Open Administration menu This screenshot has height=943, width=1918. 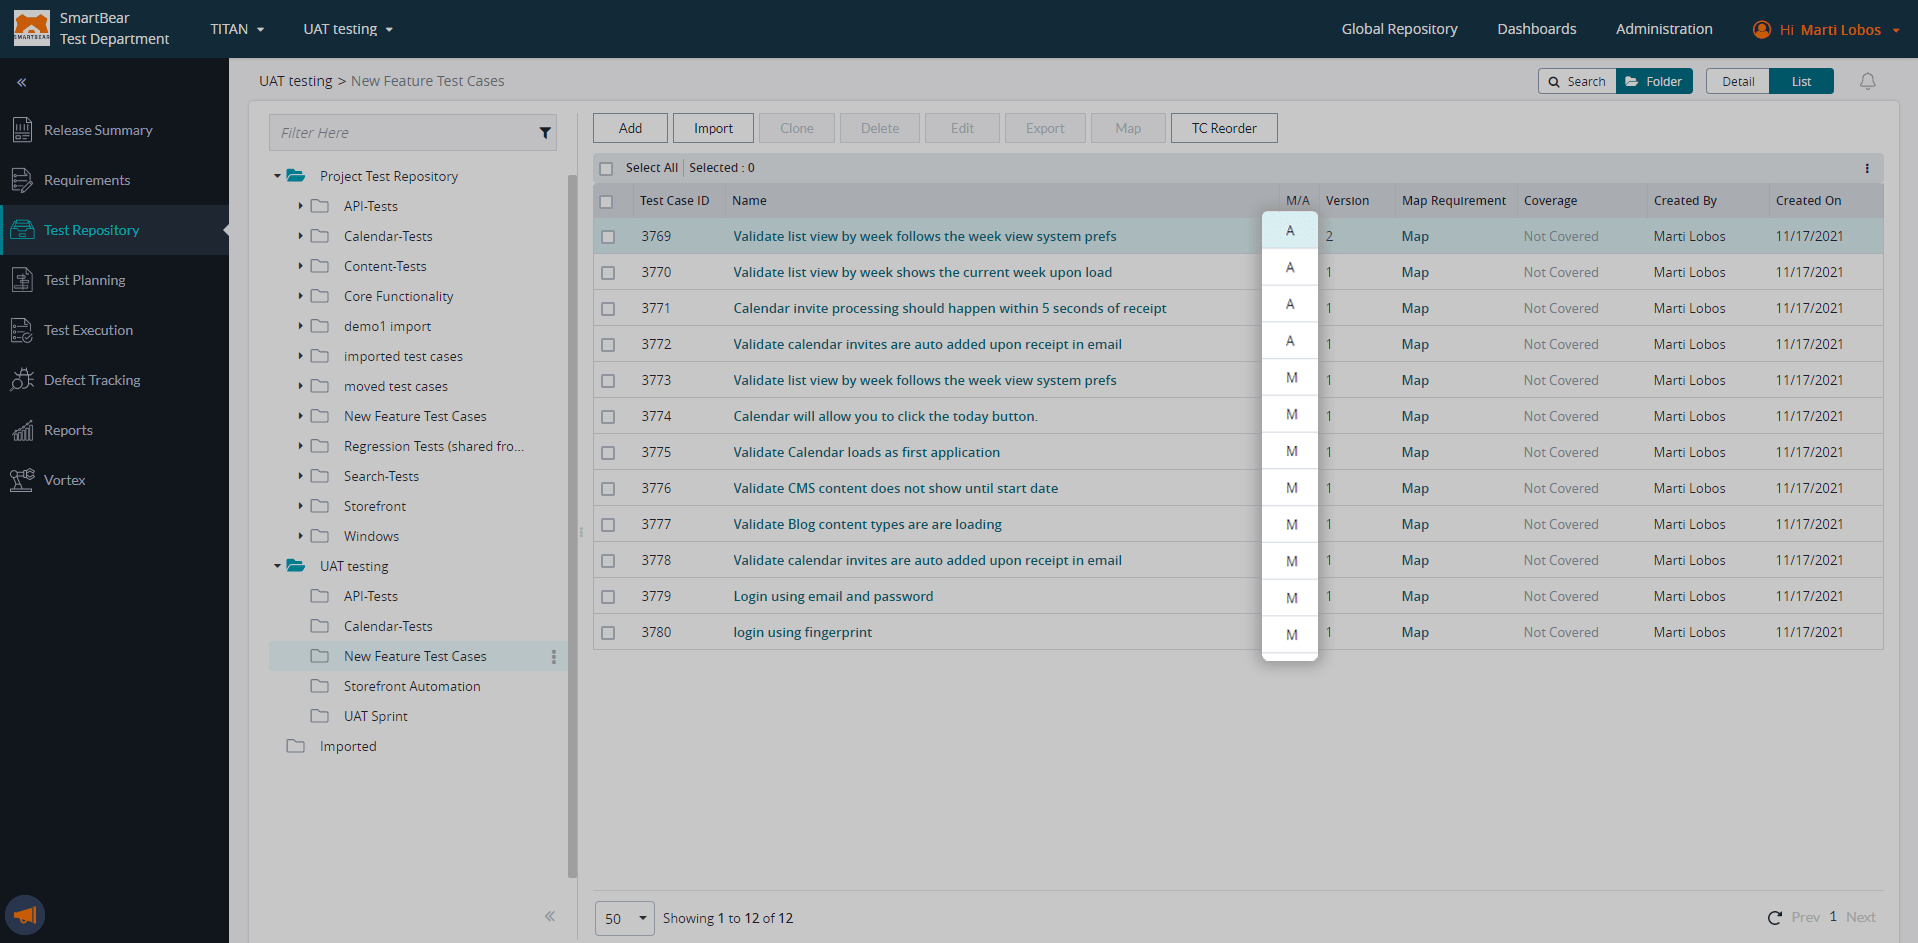coord(1664,29)
